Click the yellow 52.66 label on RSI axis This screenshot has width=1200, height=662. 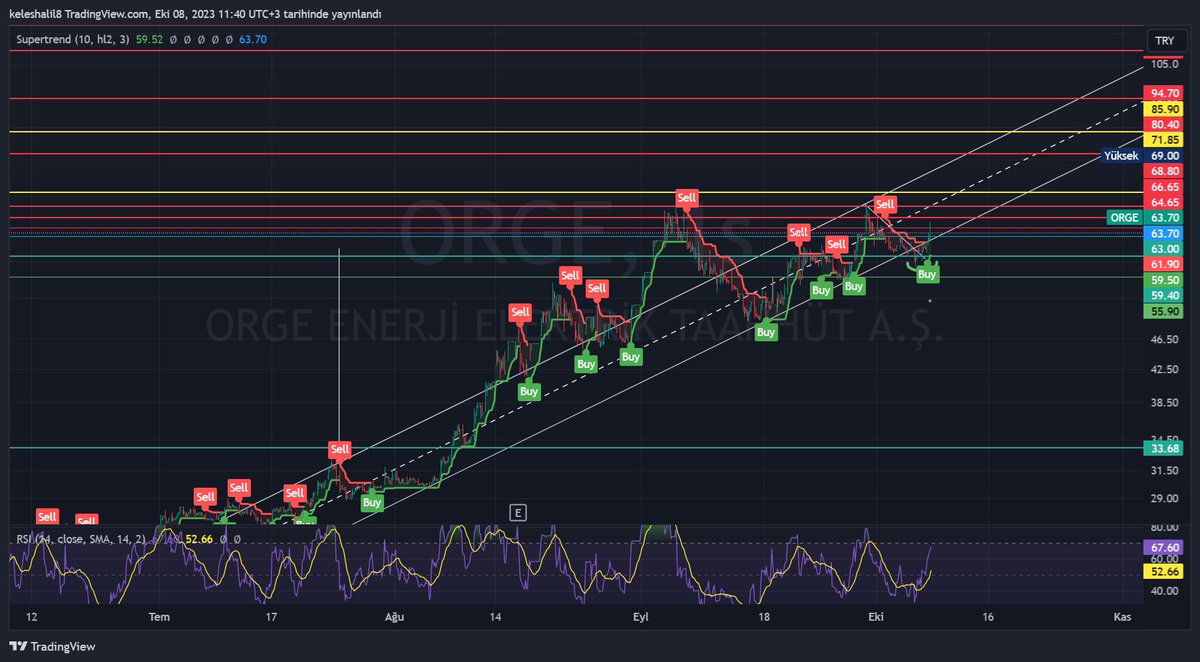[x=1165, y=571]
